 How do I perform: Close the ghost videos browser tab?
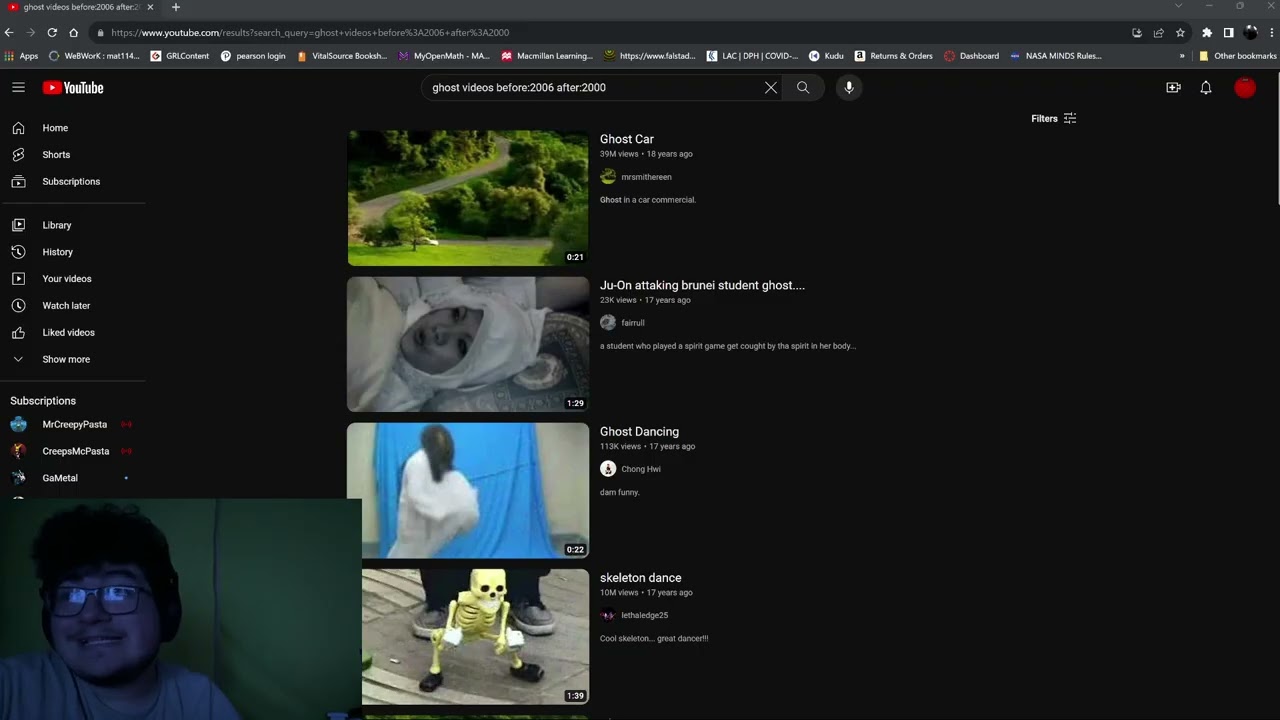tap(151, 7)
